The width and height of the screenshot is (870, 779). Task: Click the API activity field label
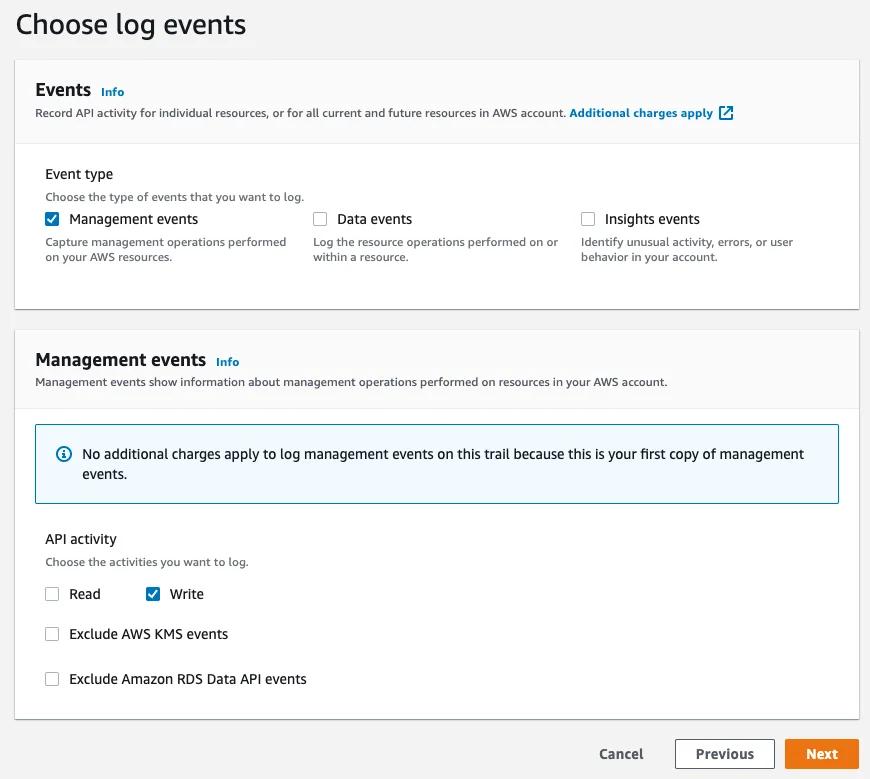81,539
